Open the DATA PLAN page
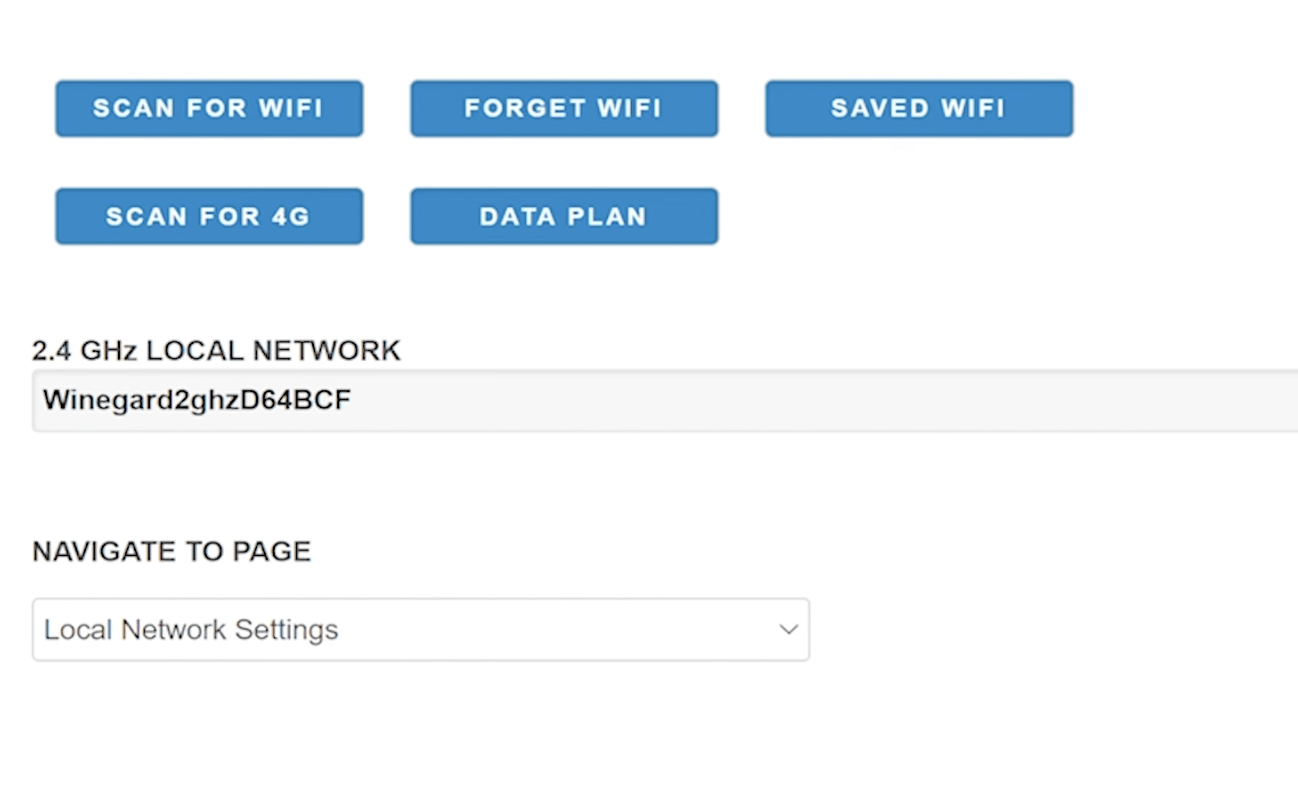 [564, 216]
